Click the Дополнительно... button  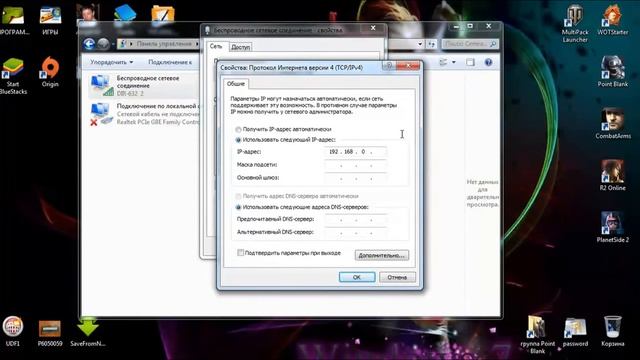pyautogui.click(x=382, y=256)
